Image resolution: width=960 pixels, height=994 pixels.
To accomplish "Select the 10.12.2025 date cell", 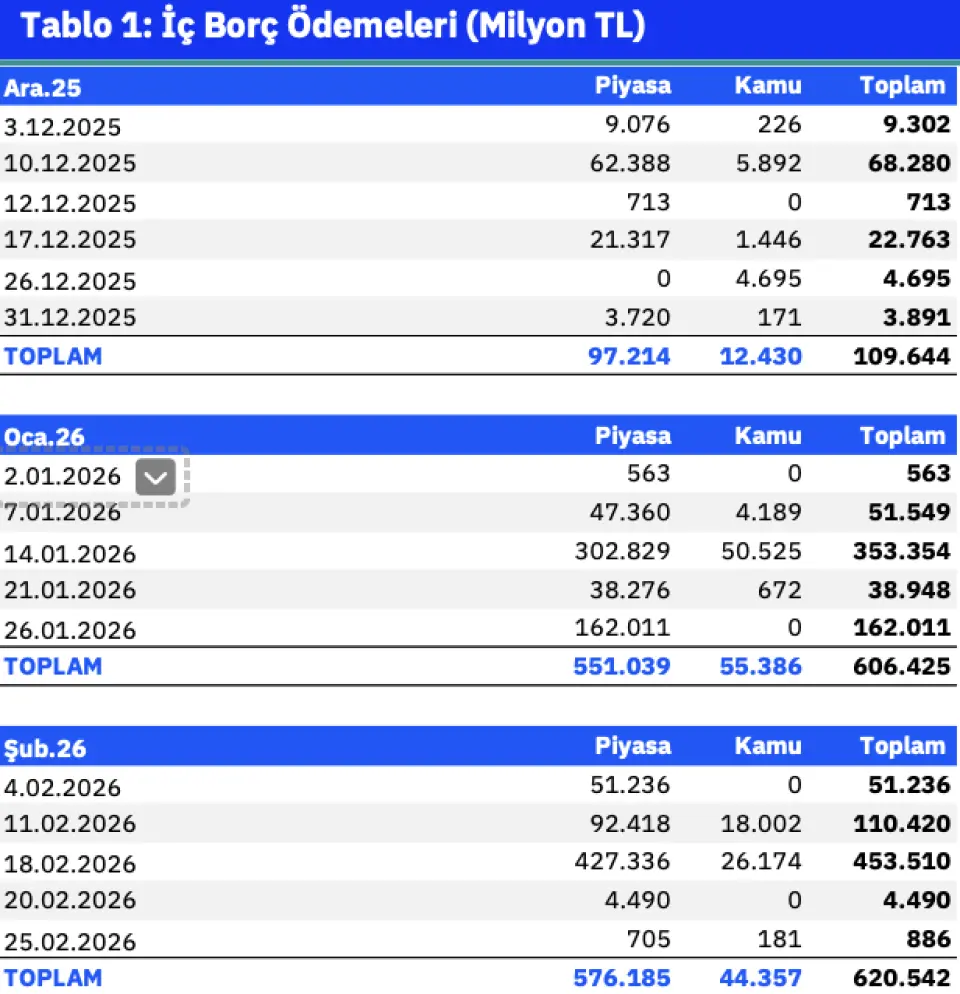I will 70,163.
